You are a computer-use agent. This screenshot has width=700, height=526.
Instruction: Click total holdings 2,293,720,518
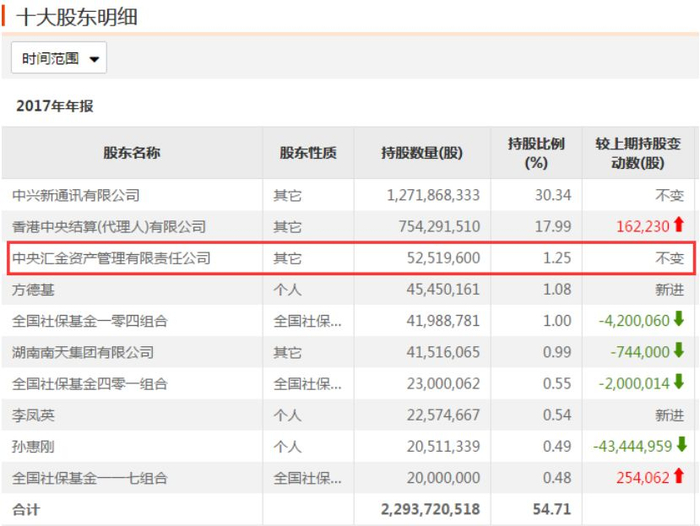click(x=430, y=509)
